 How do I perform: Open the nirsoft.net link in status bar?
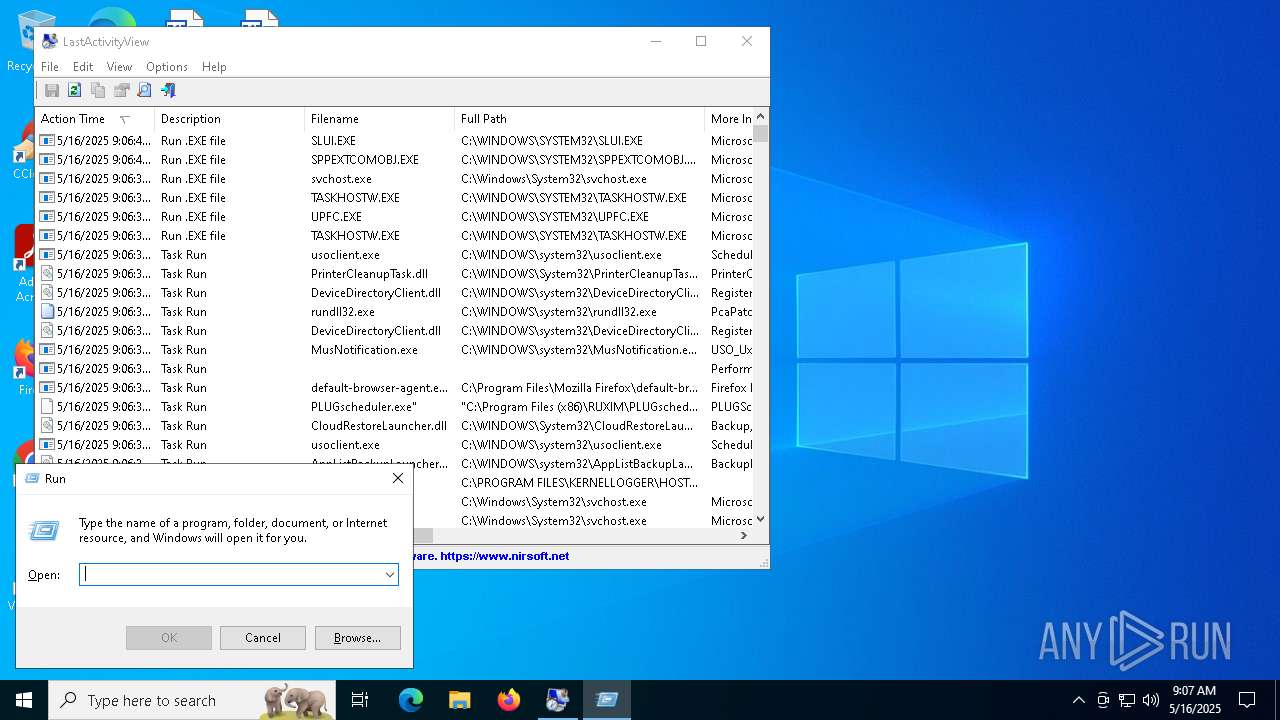point(504,556)
